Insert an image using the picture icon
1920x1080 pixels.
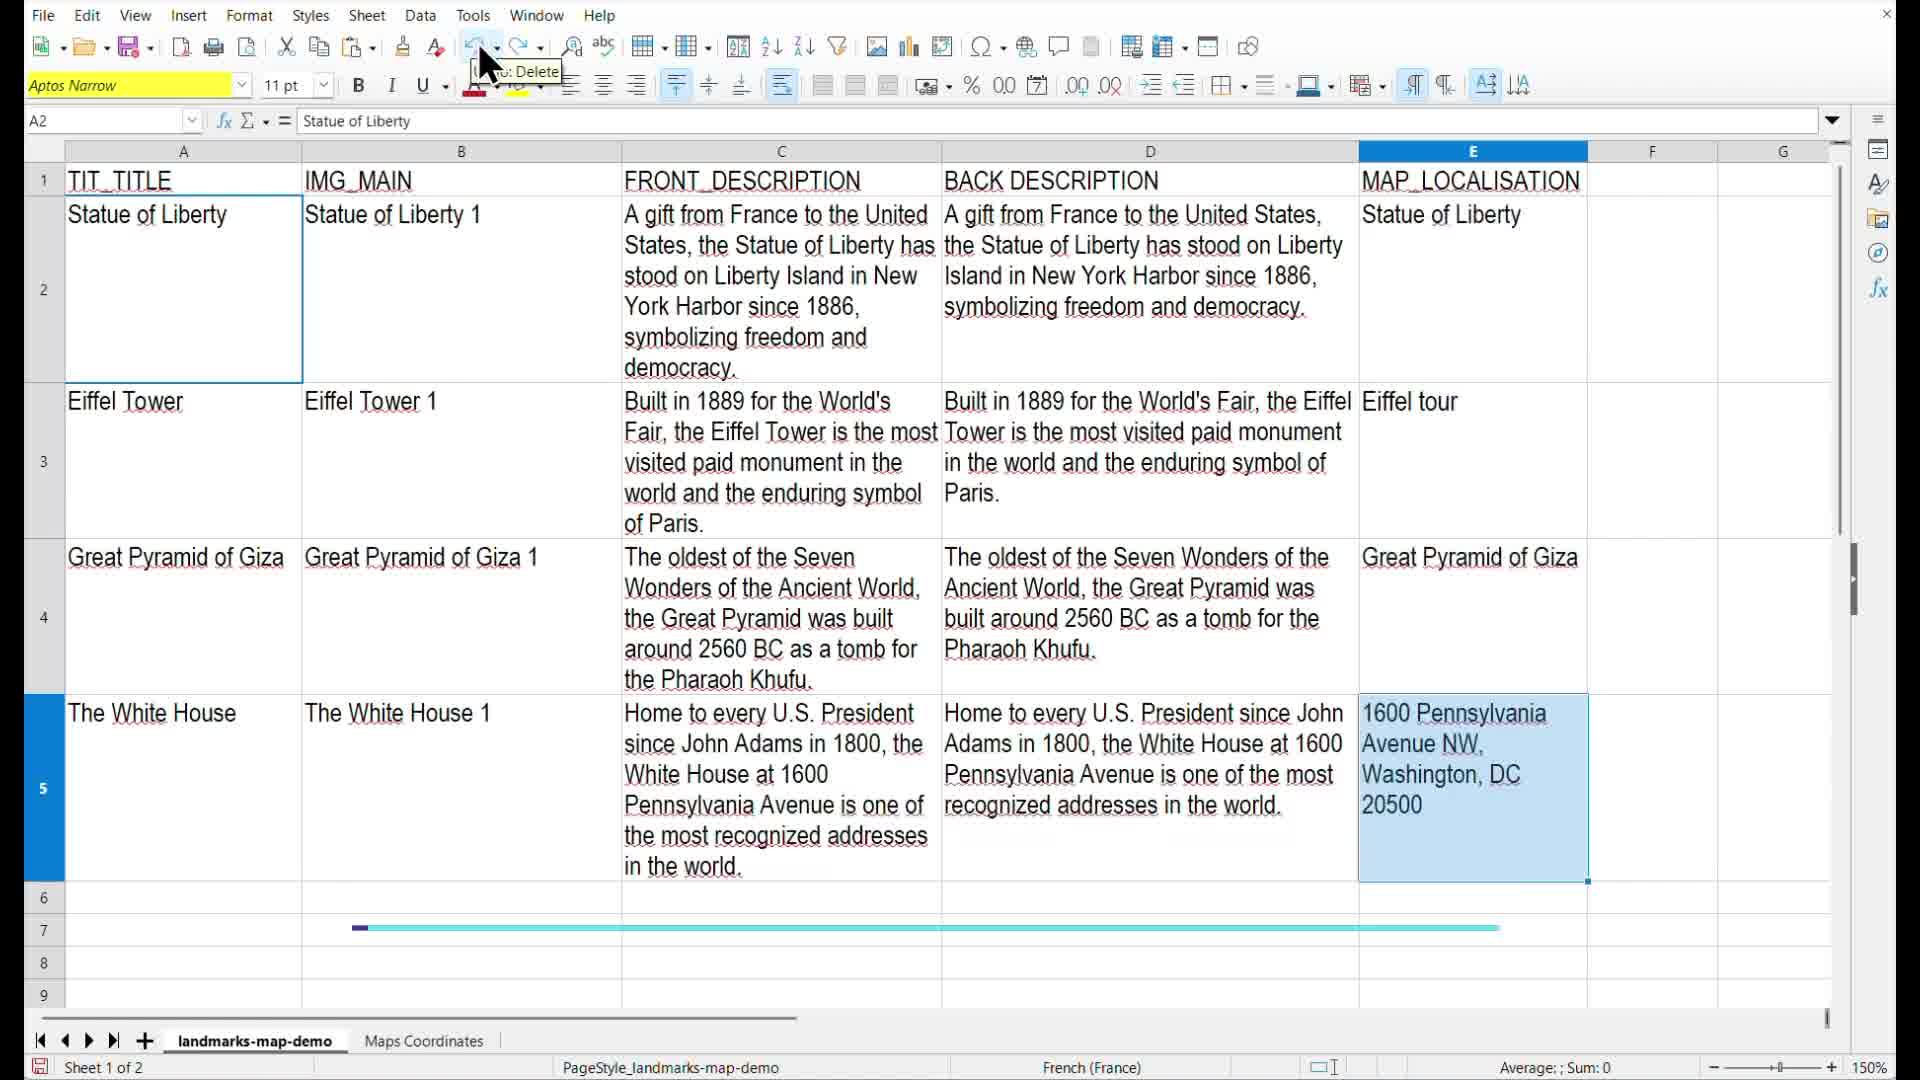click(x=877, y=47)
